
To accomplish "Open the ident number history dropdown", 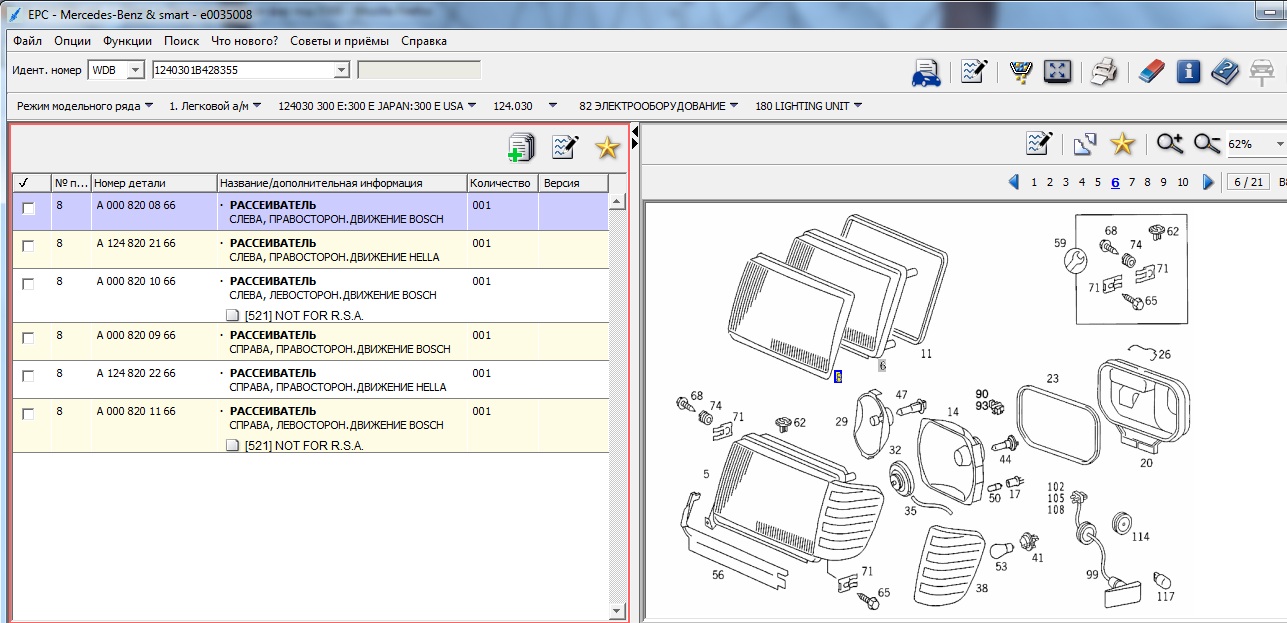I will (341, 70).
